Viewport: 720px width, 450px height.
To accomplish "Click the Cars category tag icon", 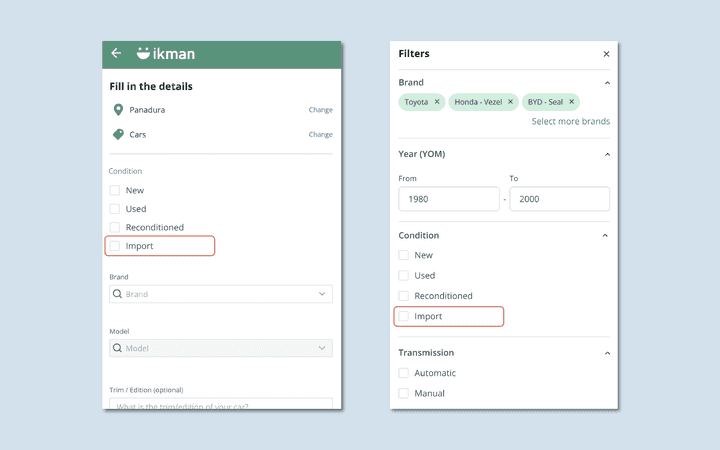I will 118,134.
